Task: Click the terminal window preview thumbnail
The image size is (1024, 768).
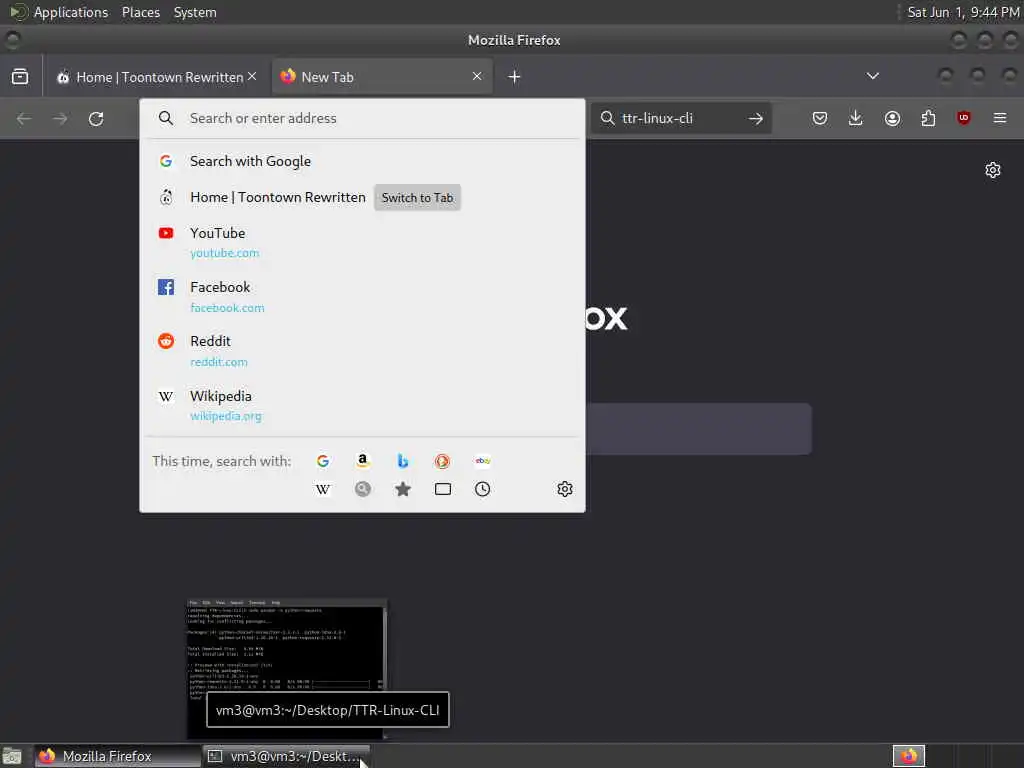Action: point(287,669)
